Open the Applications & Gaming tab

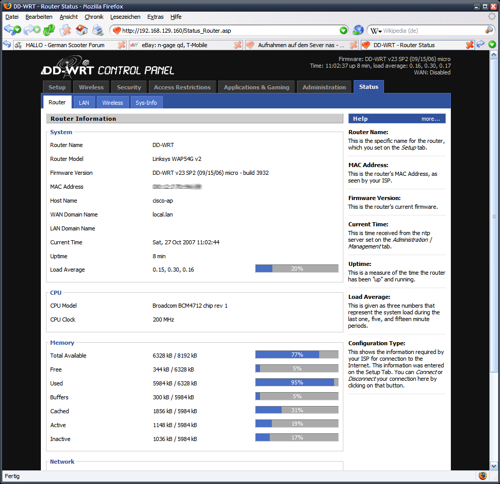[256, 87]
